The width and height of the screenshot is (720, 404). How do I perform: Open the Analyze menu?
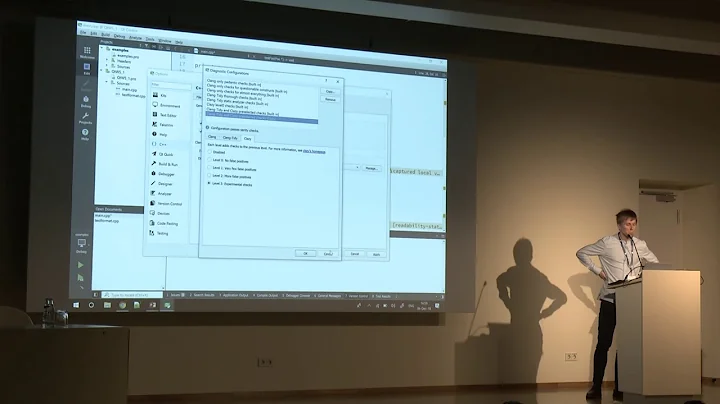[x=135, y=38]
